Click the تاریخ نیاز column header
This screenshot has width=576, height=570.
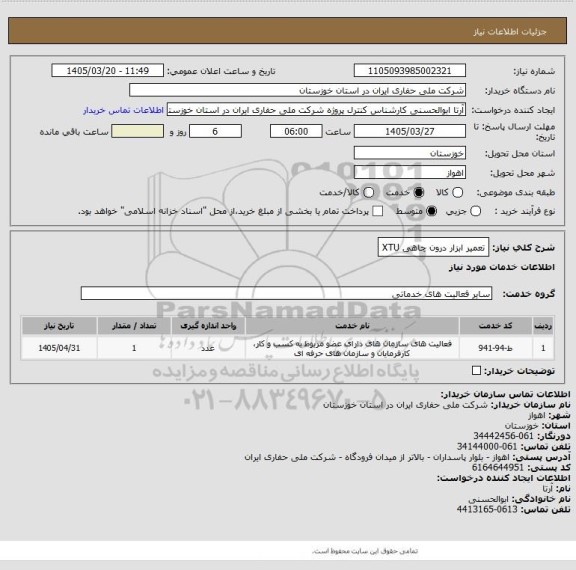(59, 325)
